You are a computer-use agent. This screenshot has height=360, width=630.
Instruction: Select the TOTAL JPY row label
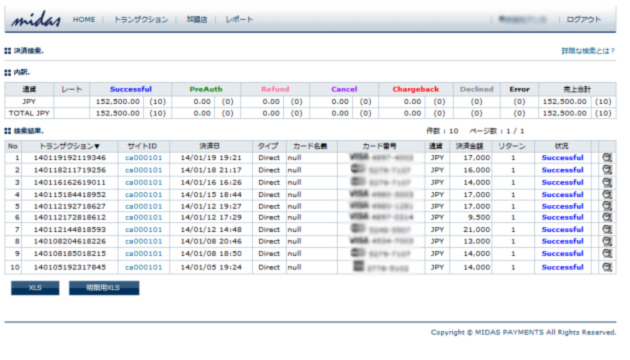29,113
